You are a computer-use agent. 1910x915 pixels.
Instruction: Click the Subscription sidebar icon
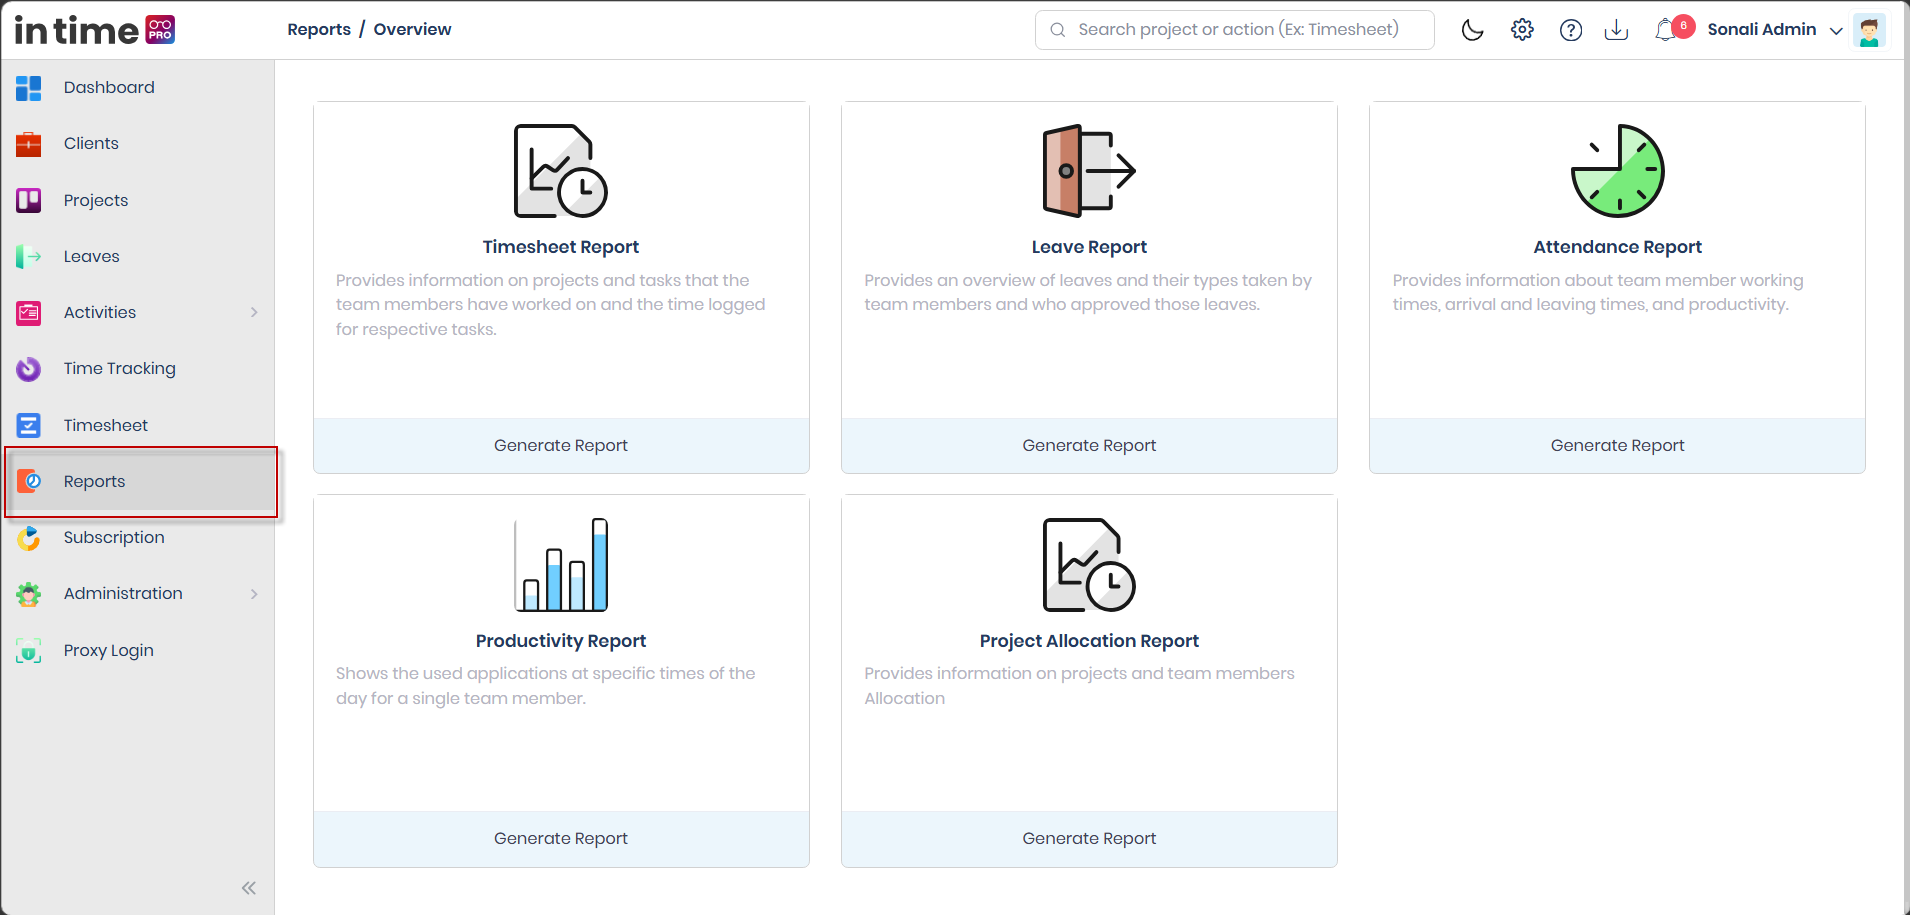[29, 538]
